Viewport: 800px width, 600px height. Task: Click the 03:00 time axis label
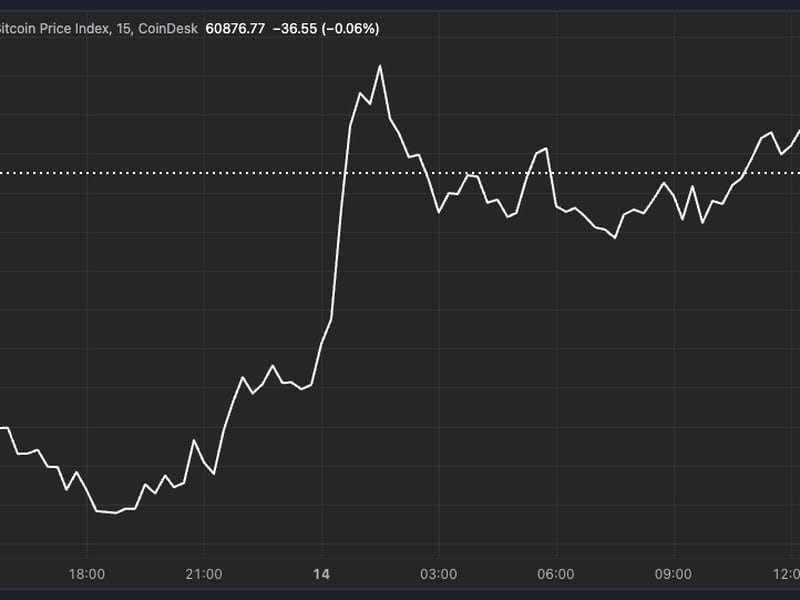(438, 575)
